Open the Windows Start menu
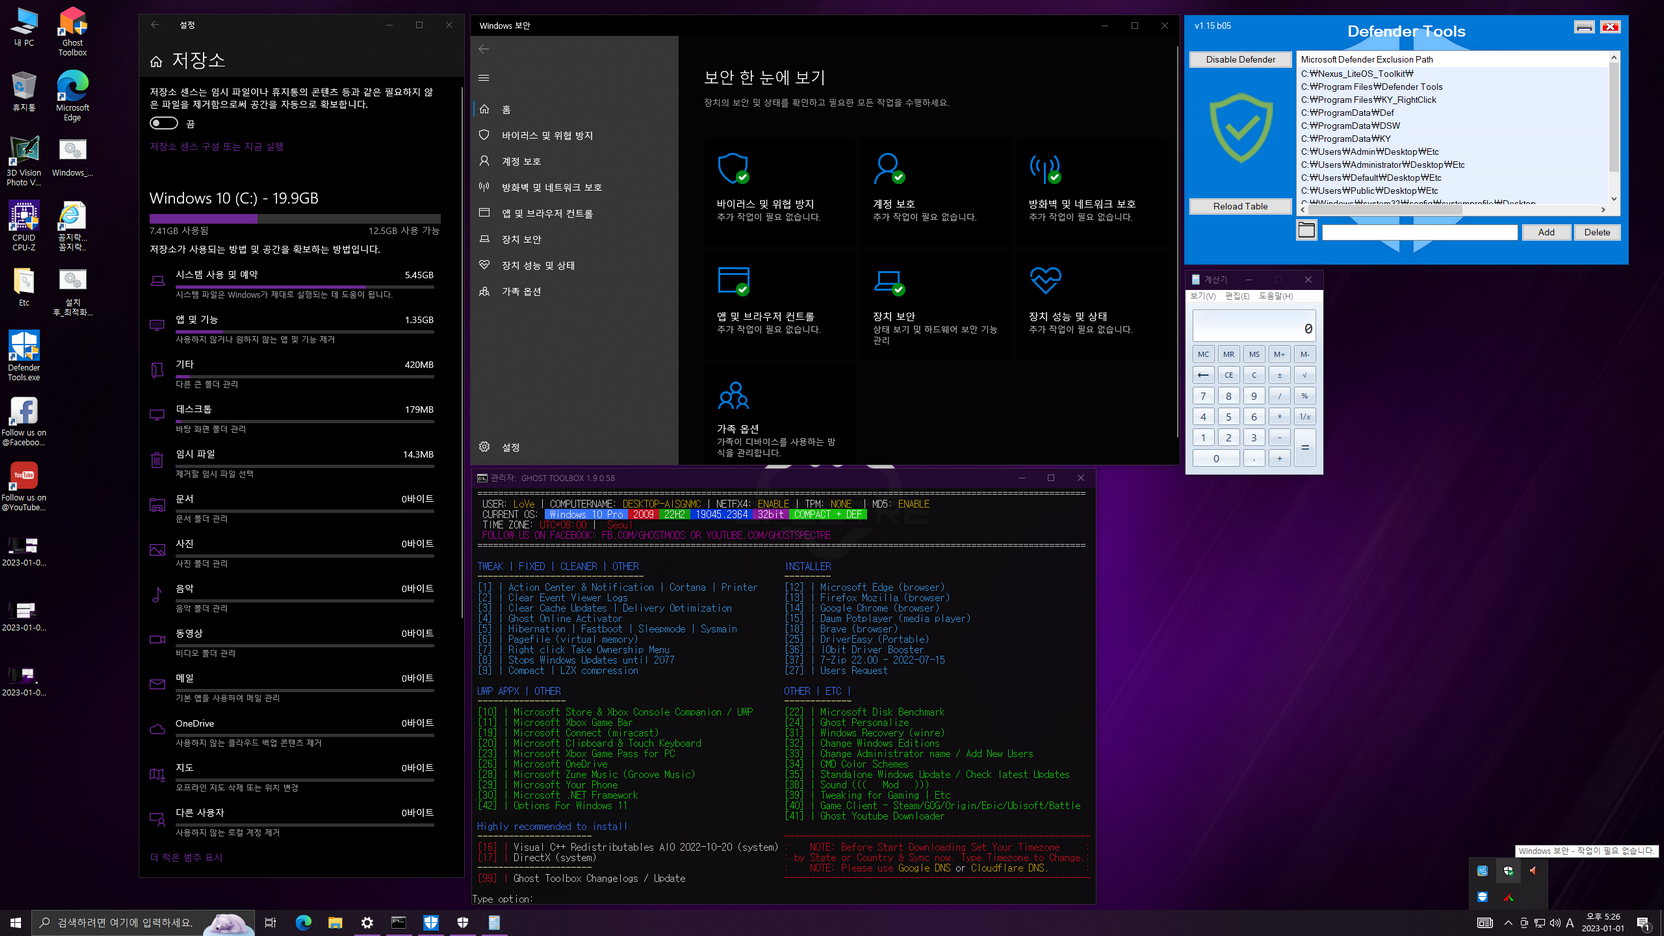The height and width of the screenshot is (936, 1664). [15, 922]
